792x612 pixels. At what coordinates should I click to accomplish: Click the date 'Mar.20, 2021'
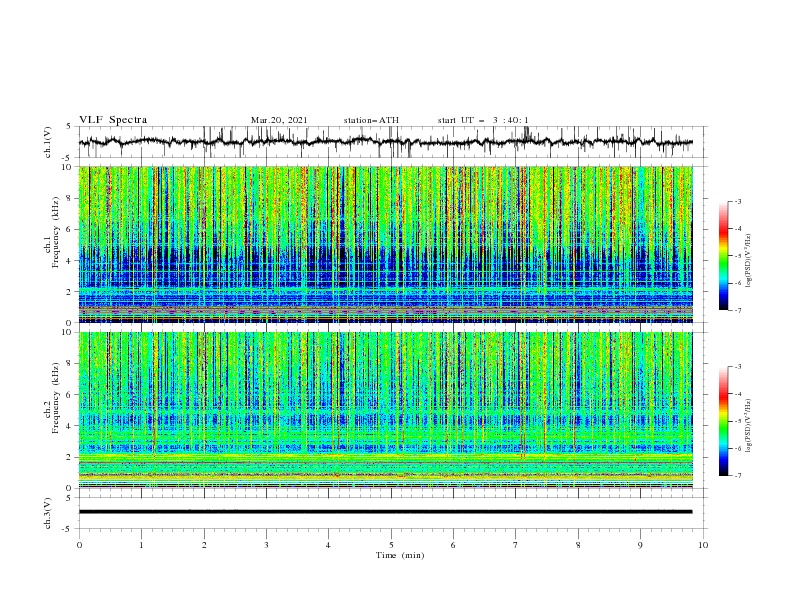coord(279,120)
